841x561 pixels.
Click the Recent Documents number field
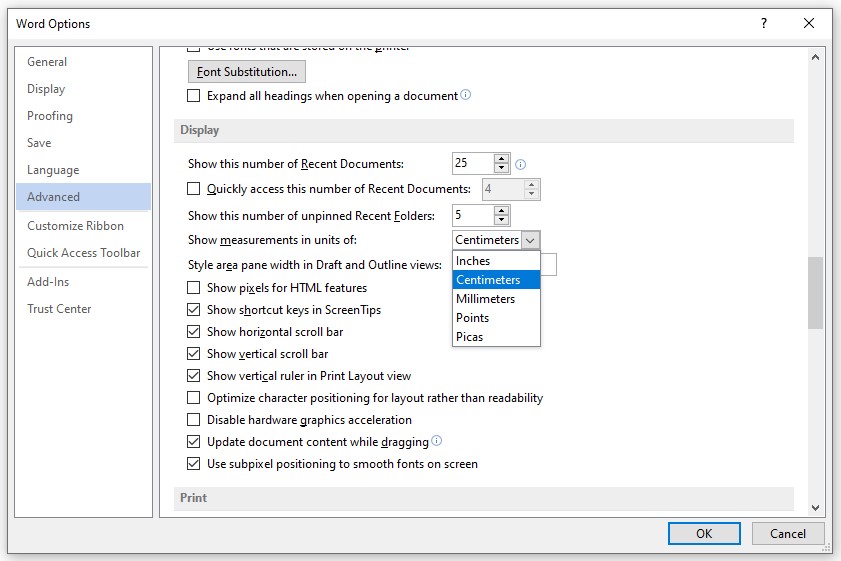pos(473,163)
